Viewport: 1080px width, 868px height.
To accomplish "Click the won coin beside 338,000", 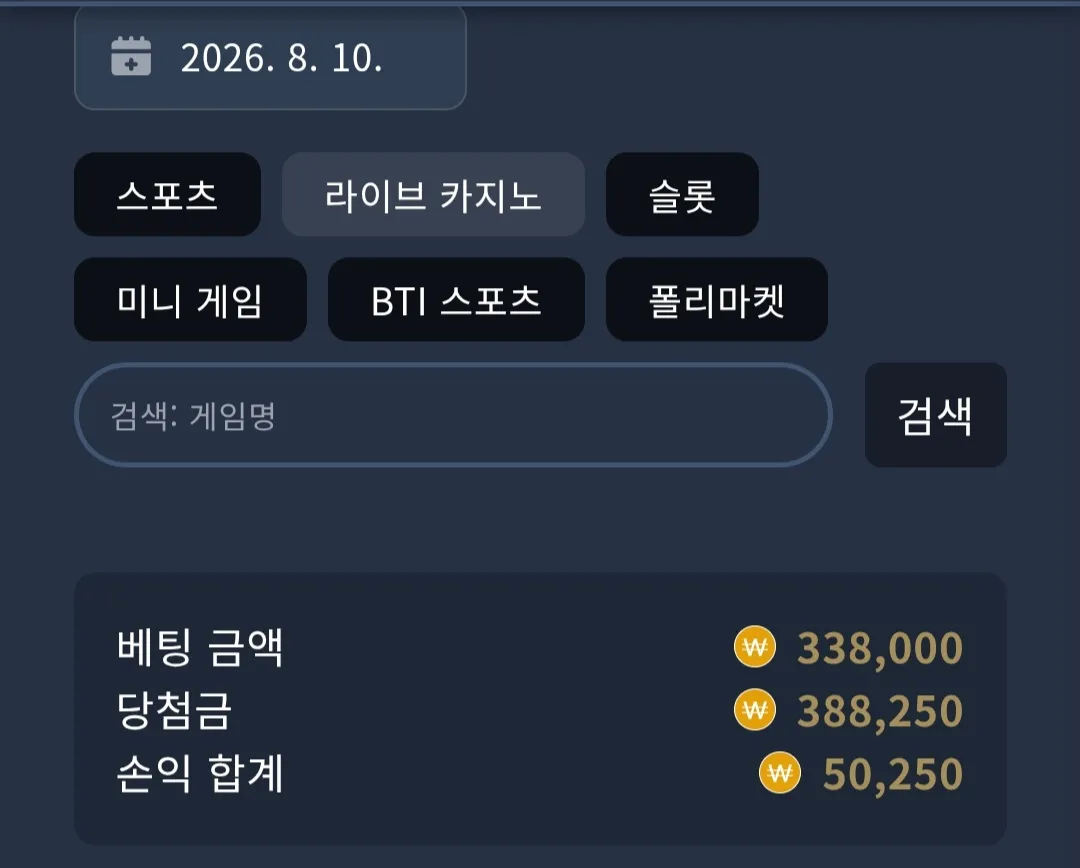I will pos(755,646).
